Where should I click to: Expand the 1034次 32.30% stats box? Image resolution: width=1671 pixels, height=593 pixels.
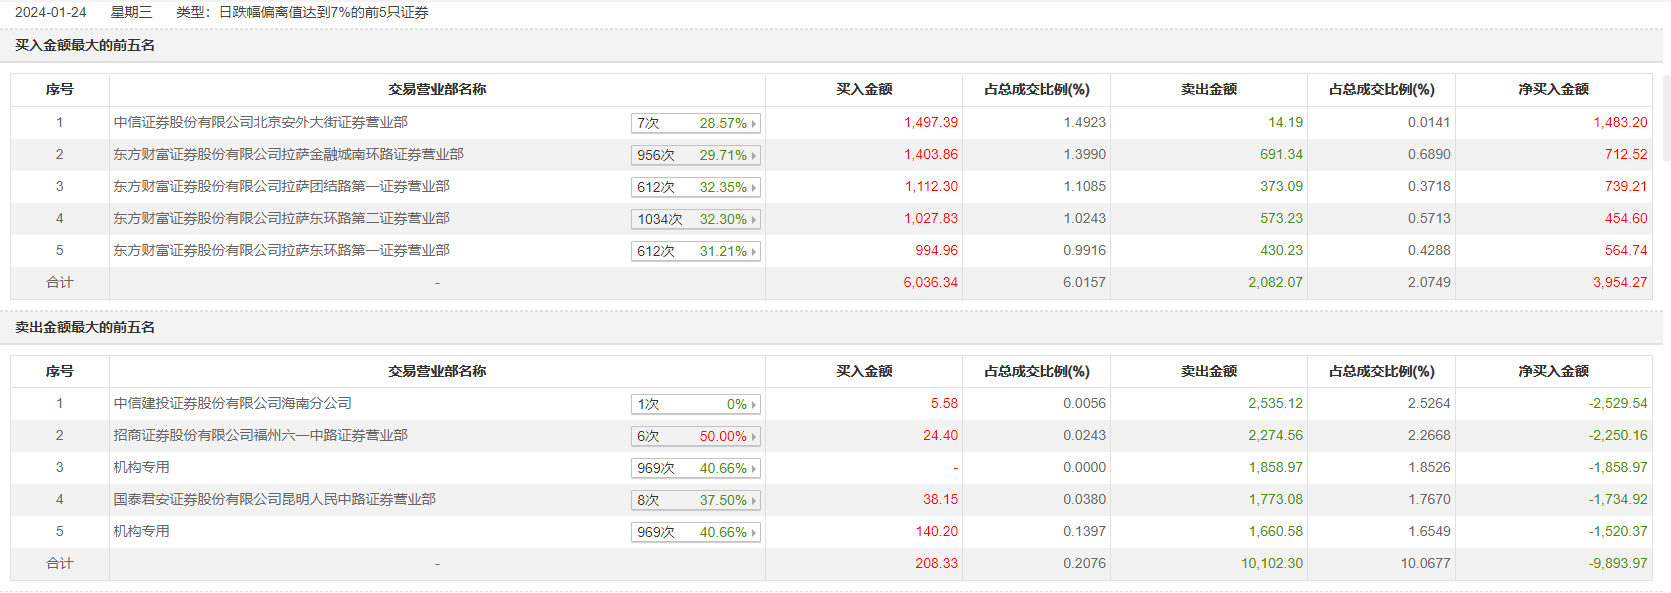click(x=695, y=219)
